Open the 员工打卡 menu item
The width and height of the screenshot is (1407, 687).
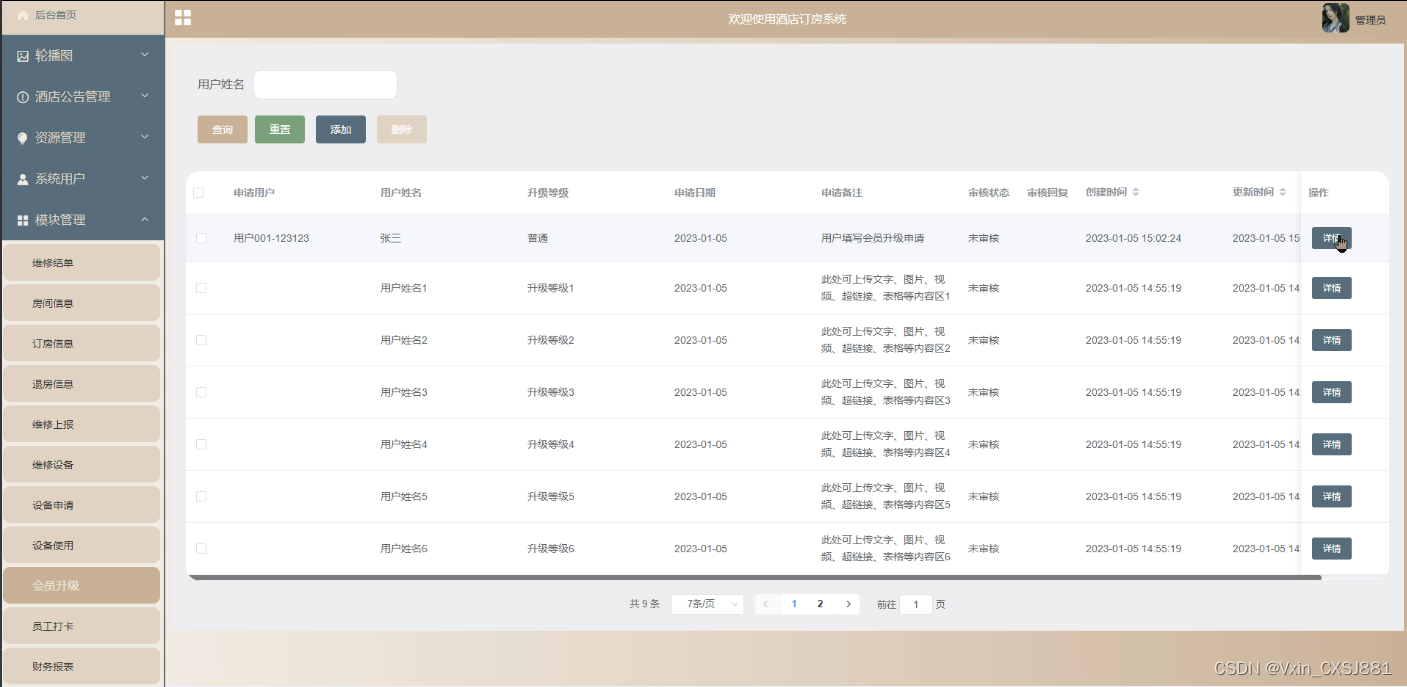pyautogui.click(x=82, y=626)
